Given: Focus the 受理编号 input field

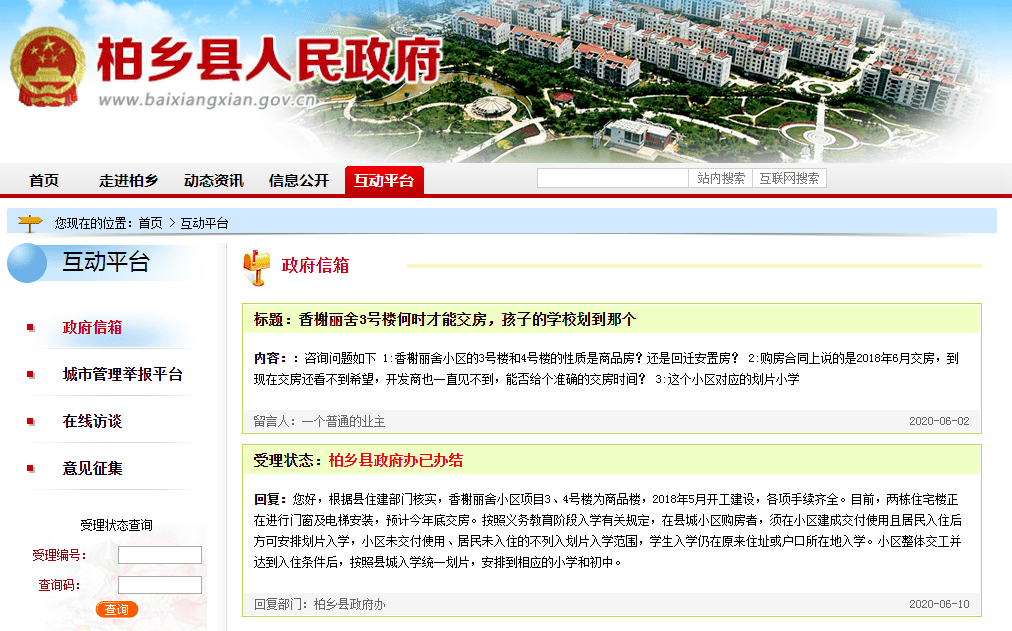Looking at the screenshot, I should tap(160, 555).
